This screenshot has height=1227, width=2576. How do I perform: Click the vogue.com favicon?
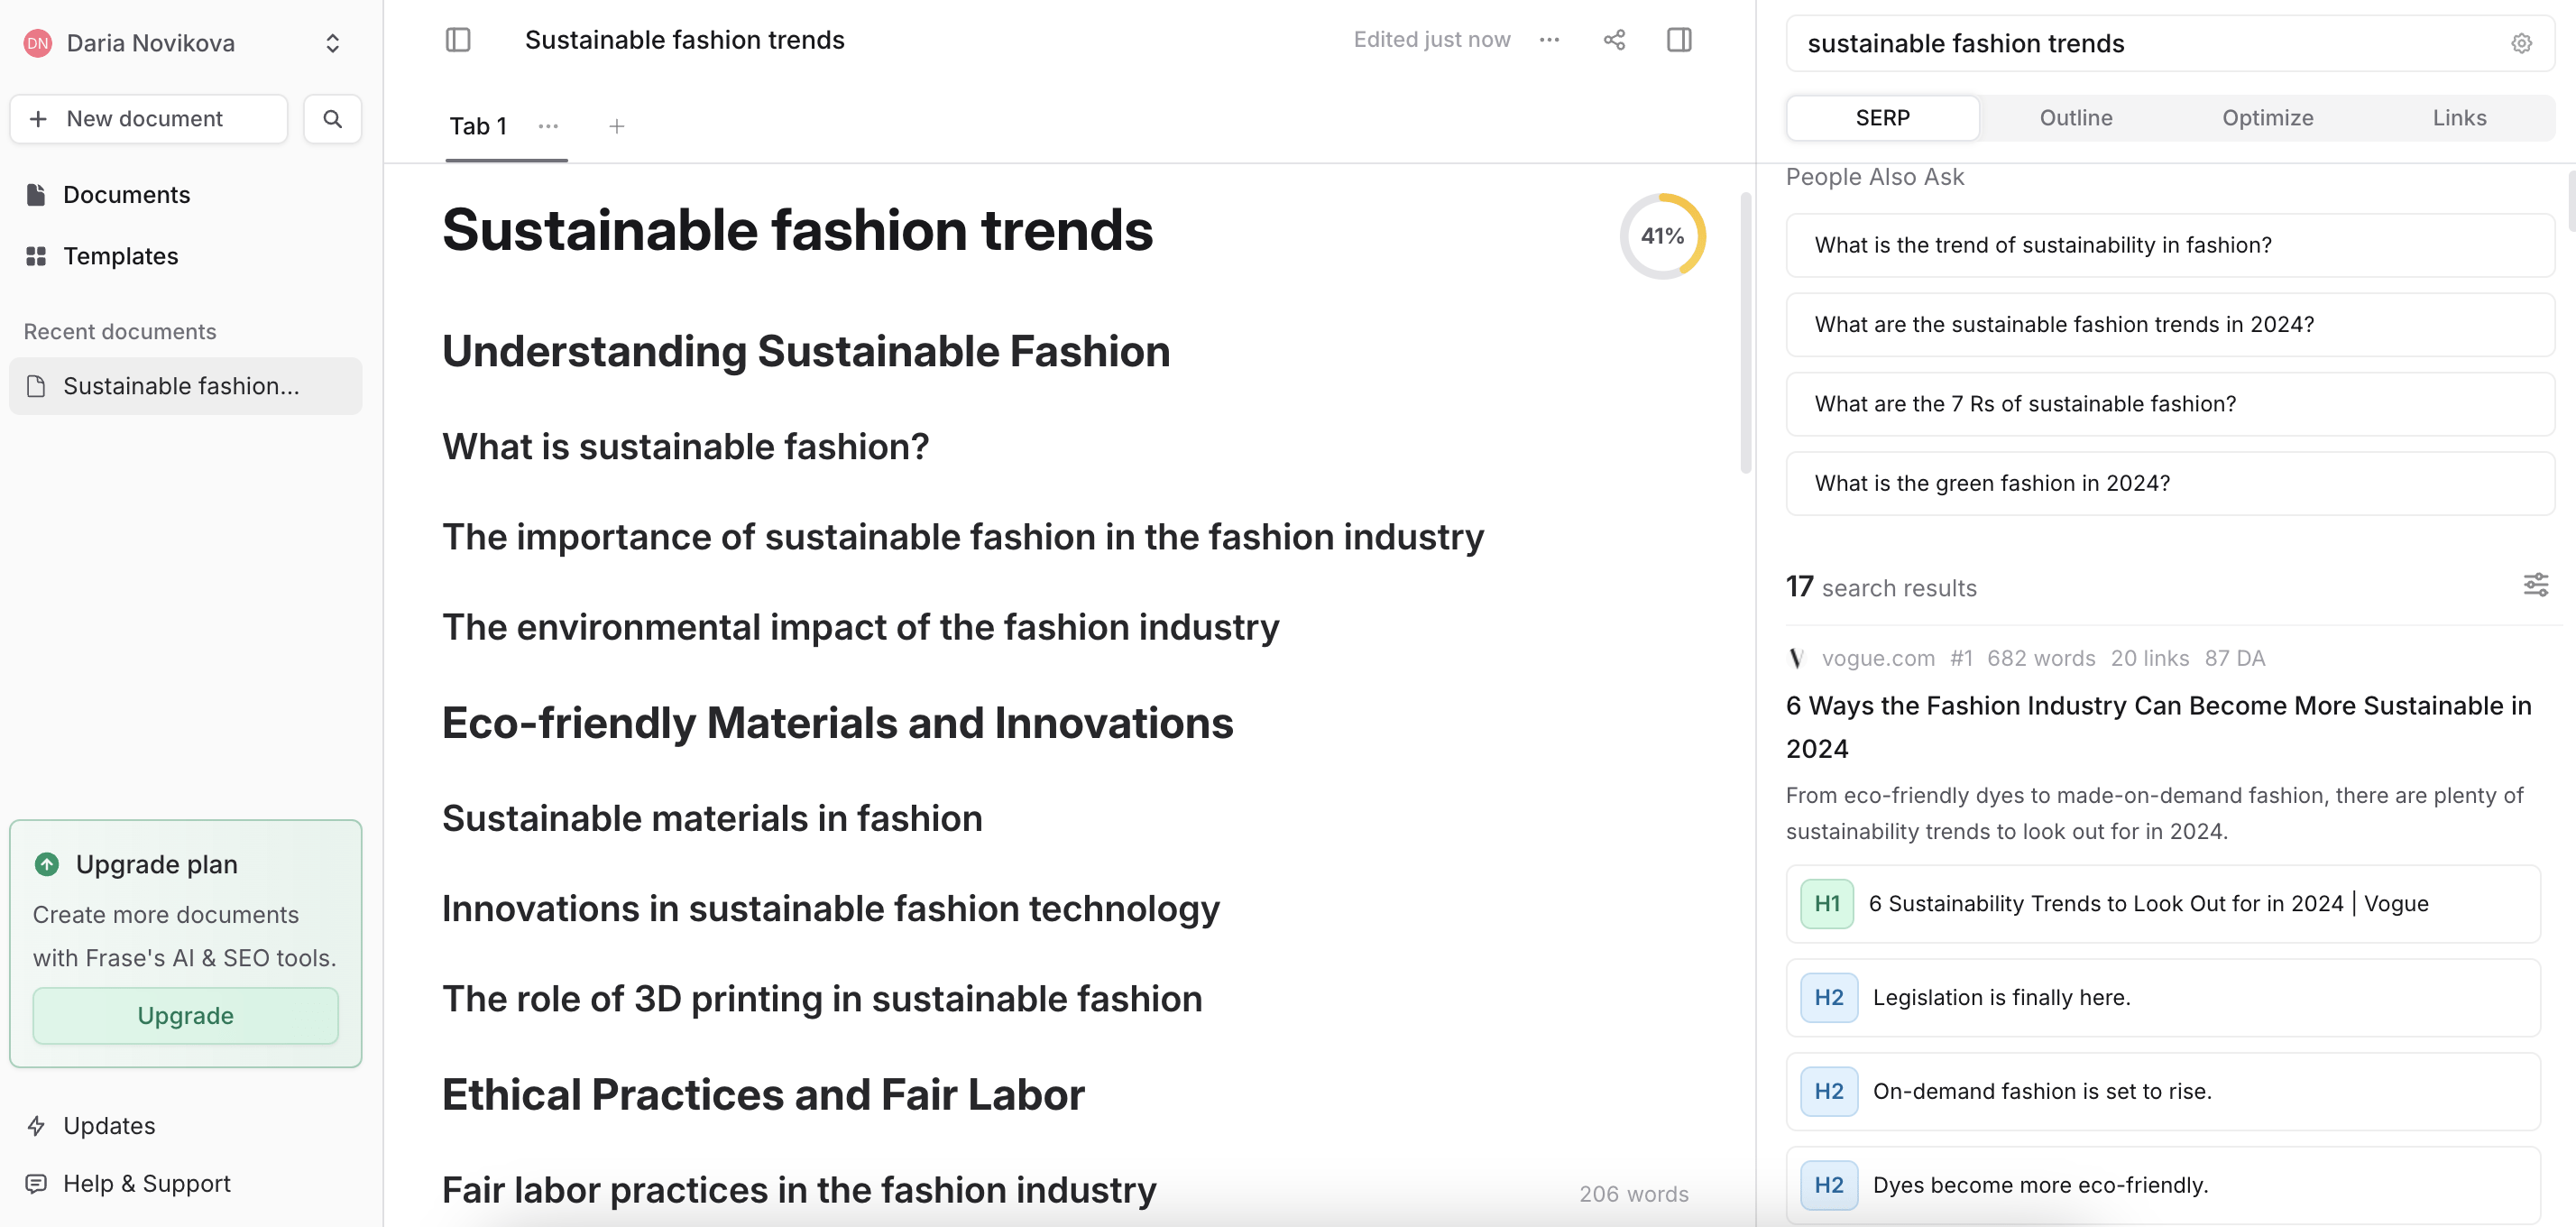pos(1797,658)
